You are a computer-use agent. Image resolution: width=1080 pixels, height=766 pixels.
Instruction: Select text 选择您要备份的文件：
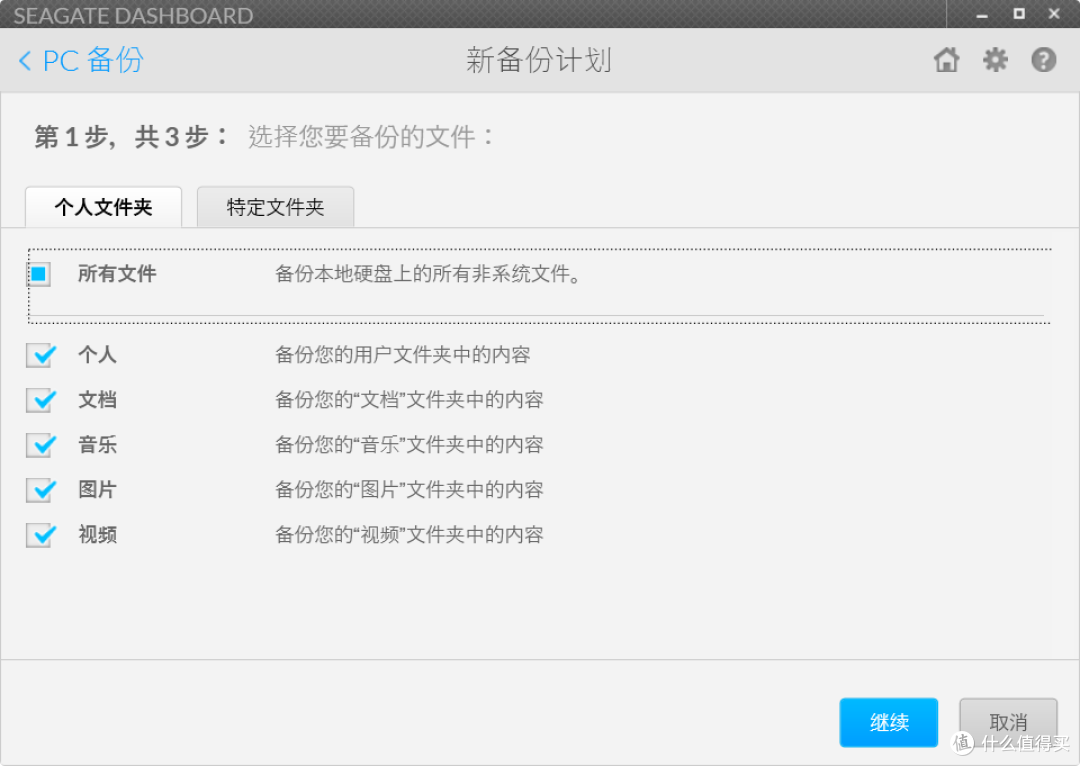(372, 136)
